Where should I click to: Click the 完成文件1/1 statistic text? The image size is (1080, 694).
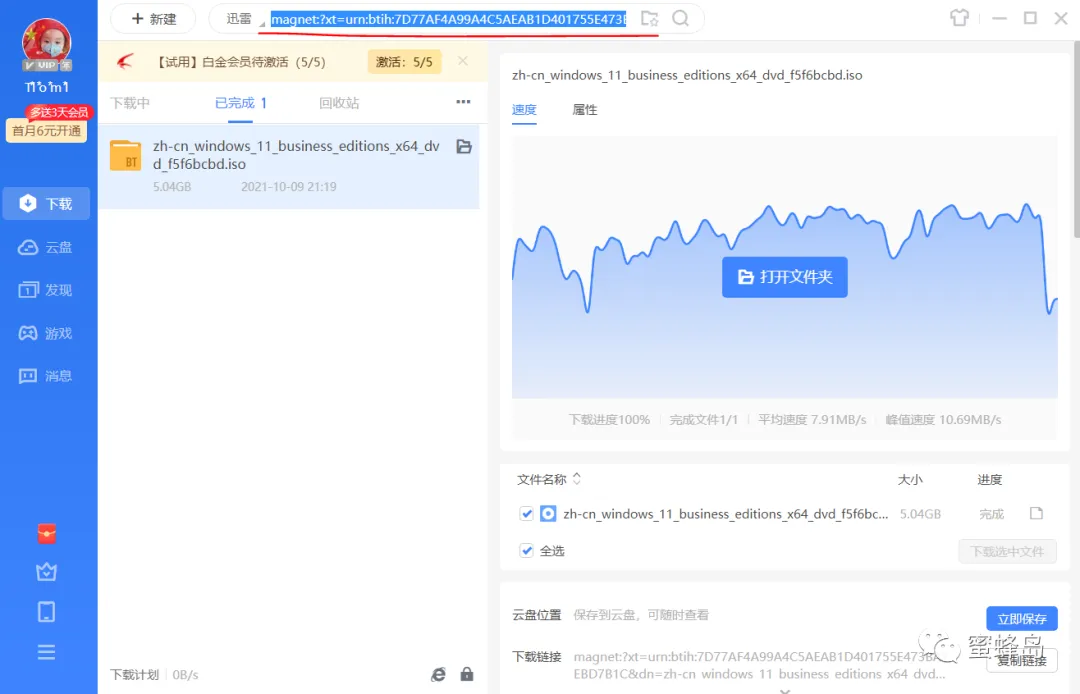[704, 419]
